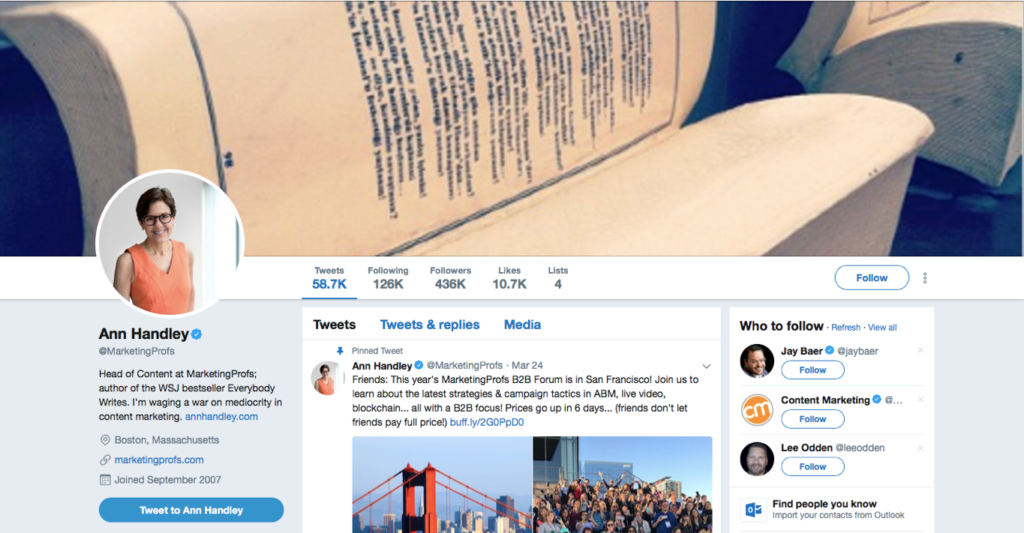
Task: Click the pinned tweet pin icon
Action: pyautogui.click(x=340, y=351)
